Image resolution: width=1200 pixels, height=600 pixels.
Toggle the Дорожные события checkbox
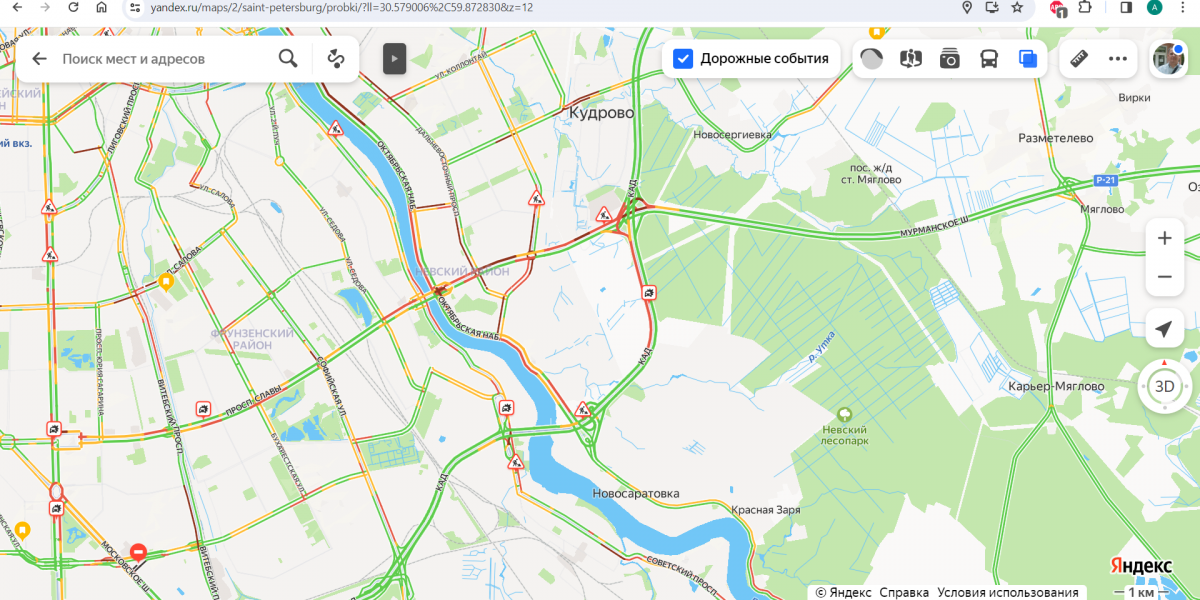click(x=683, y=58)
